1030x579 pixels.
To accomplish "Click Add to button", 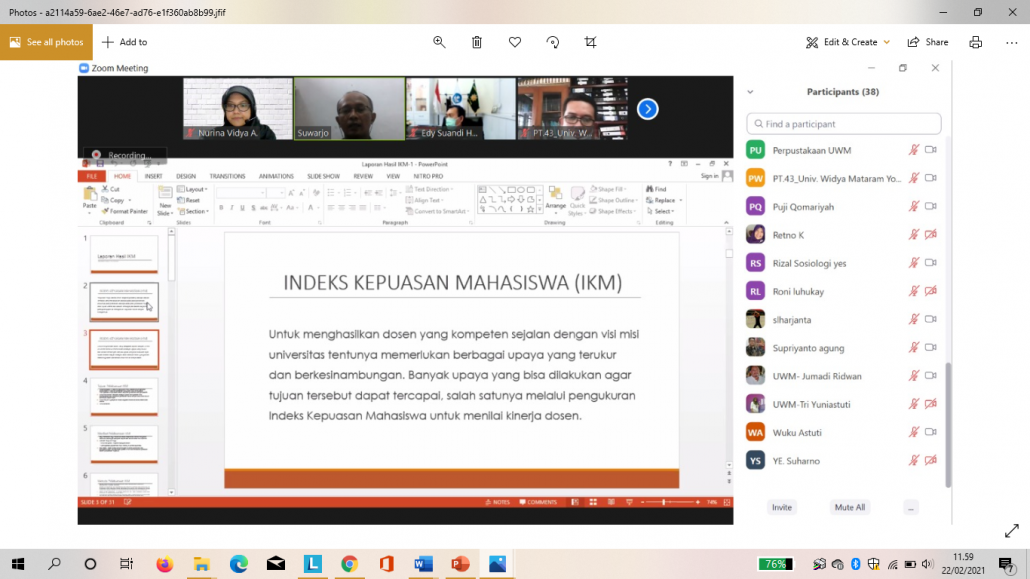I will [x=125, y=42].
